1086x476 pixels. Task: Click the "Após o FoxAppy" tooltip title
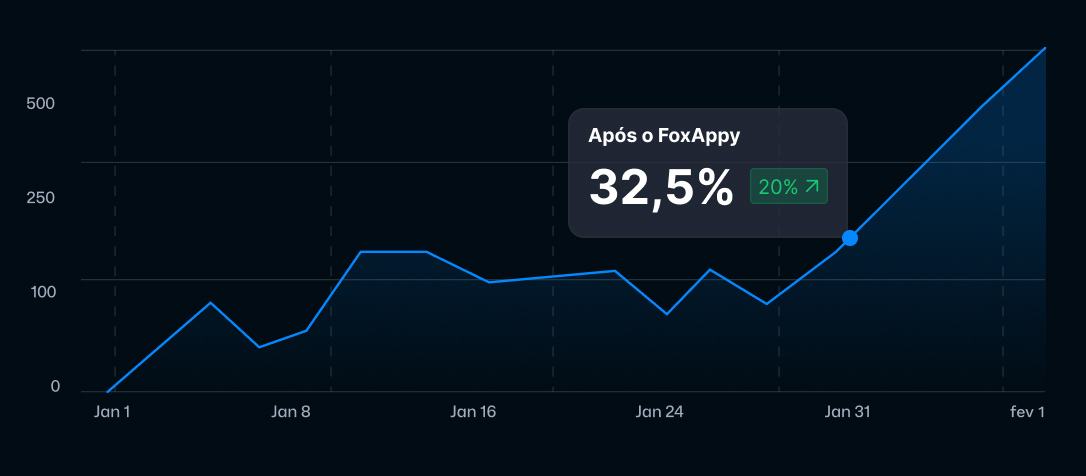click(x=664, y=136)
